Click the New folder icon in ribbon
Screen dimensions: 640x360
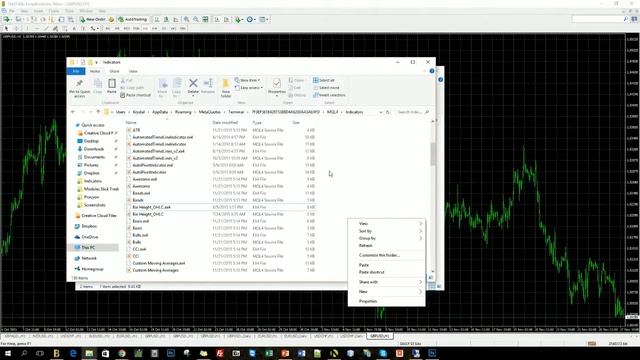pyautogui.click(x=226, y=88)
